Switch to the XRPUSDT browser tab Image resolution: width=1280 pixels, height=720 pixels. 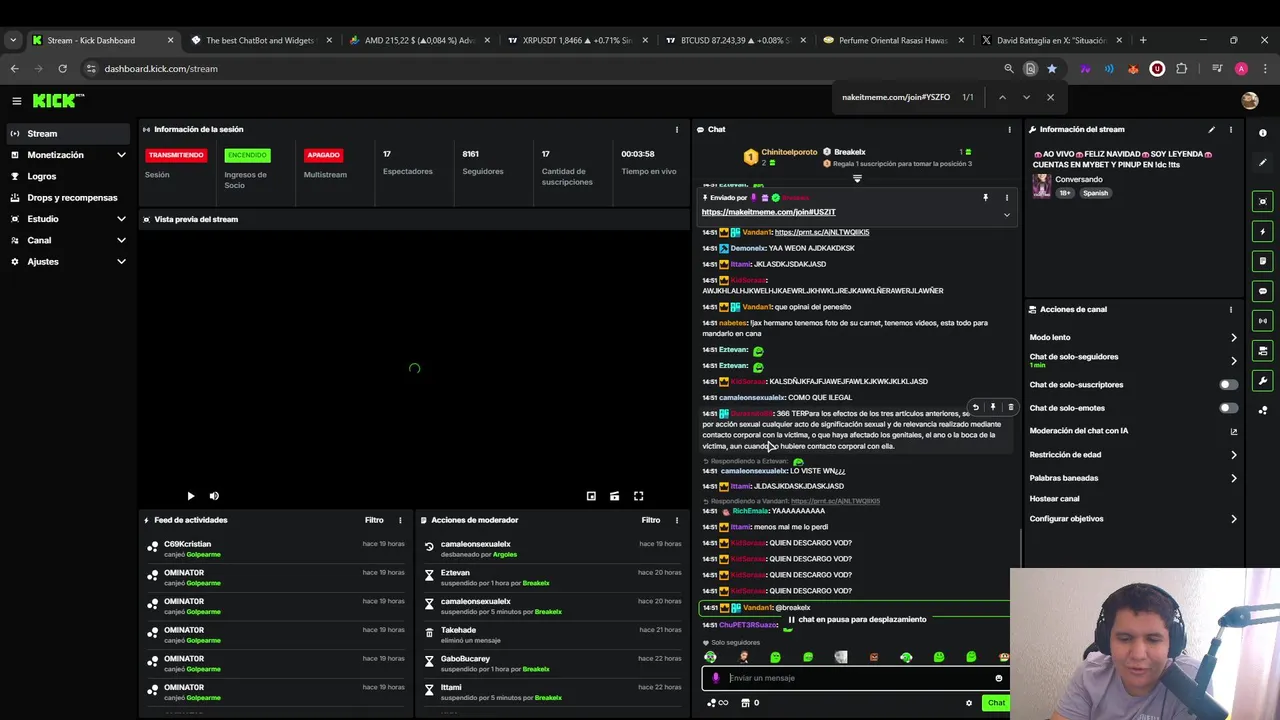pyautogui.click(x=577, y=41)
